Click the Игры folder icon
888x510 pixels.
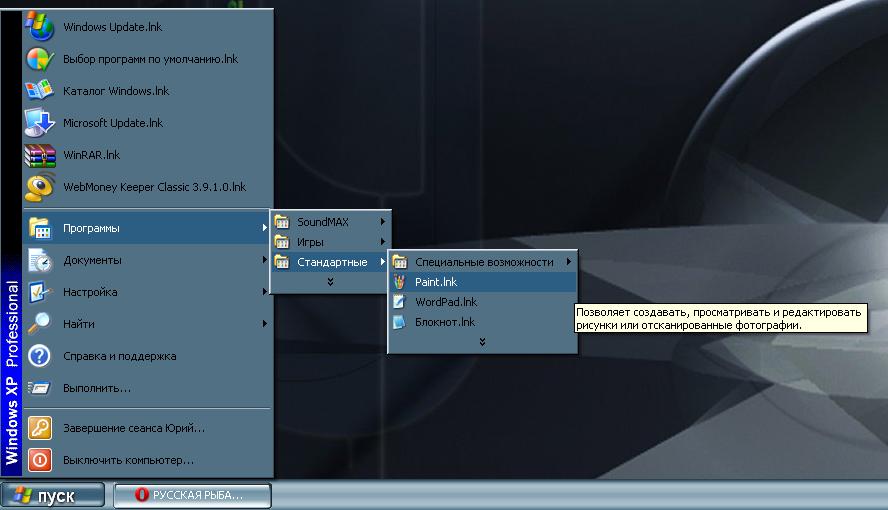282,242
